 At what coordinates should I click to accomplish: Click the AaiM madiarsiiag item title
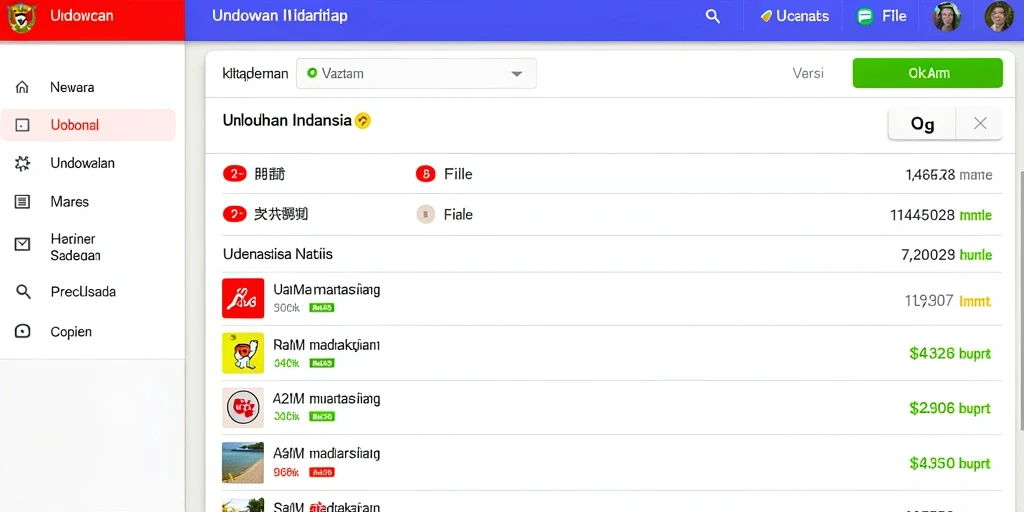click(327, 453)
